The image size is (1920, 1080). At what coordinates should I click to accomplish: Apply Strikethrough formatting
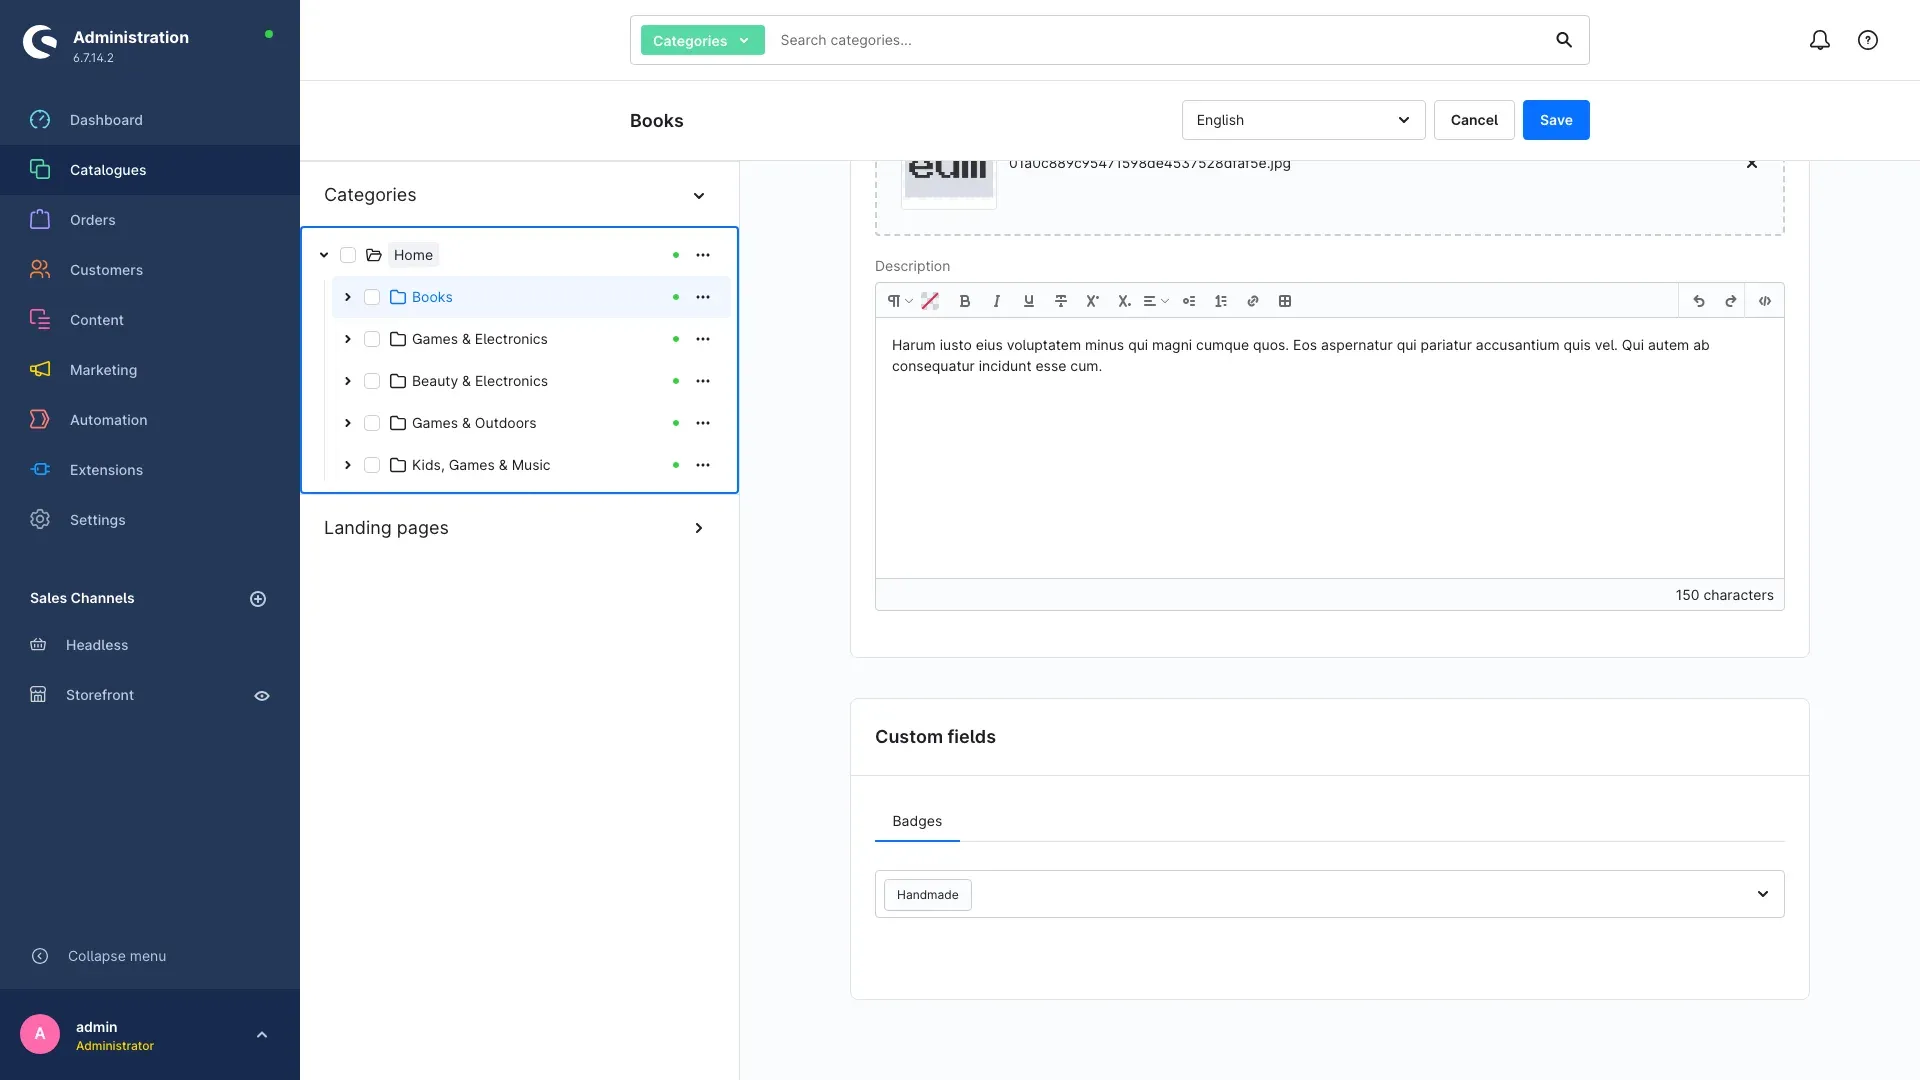click(1061, 301)
